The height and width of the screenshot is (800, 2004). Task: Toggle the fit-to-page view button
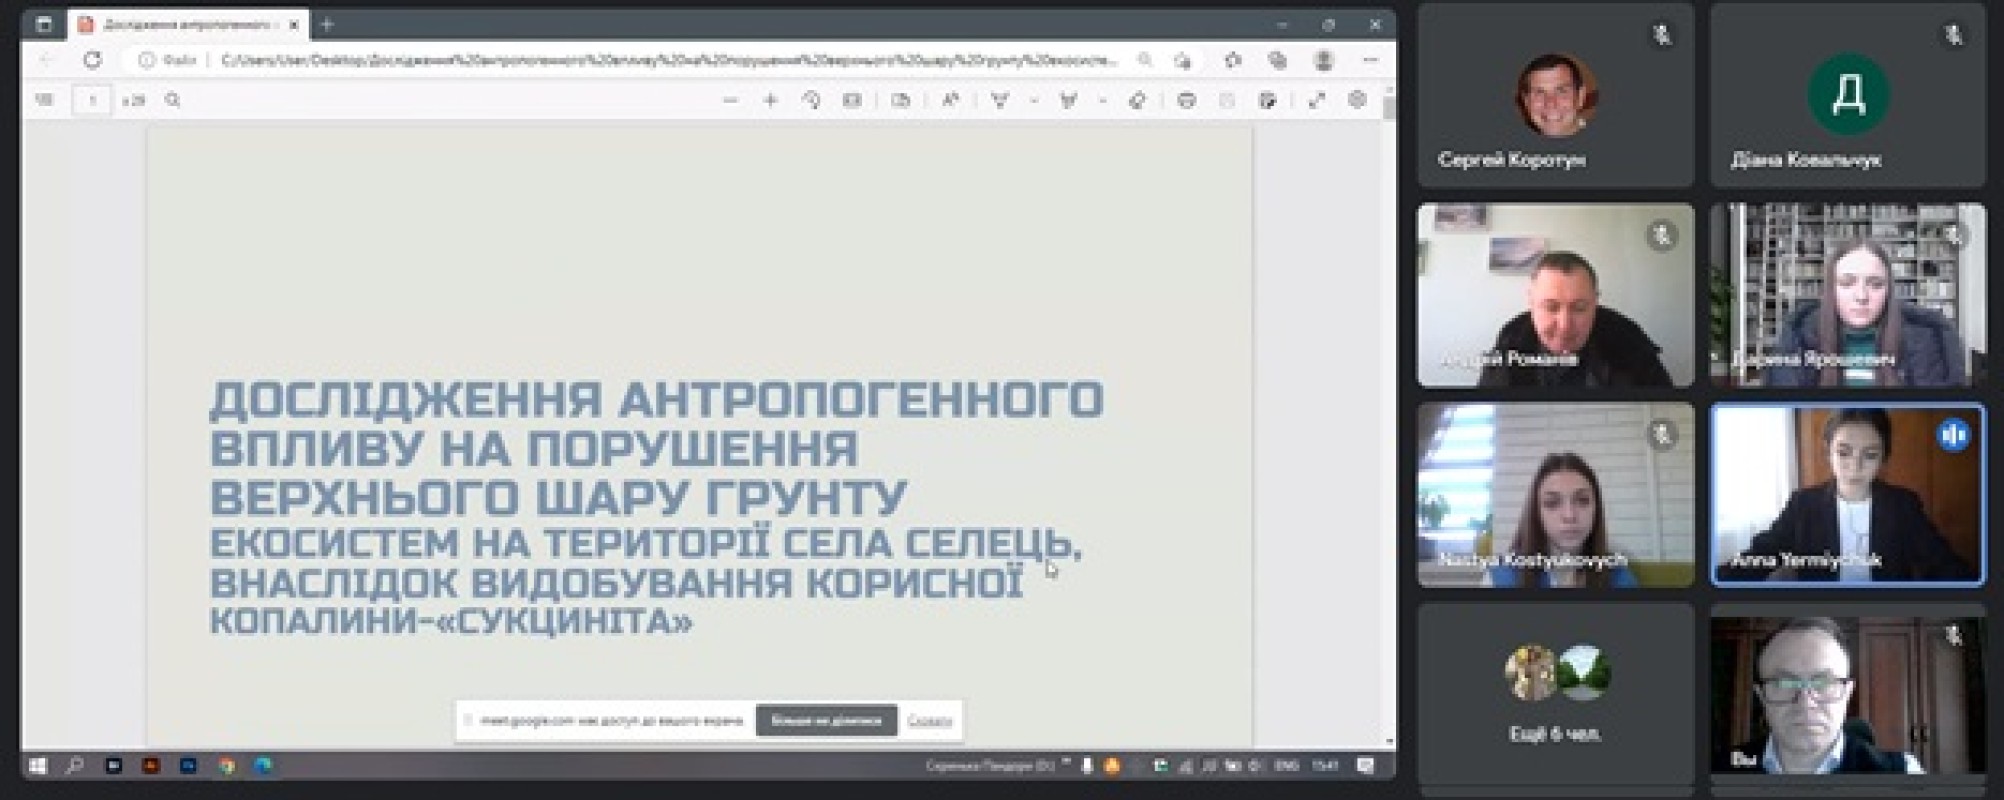[852, 100]
